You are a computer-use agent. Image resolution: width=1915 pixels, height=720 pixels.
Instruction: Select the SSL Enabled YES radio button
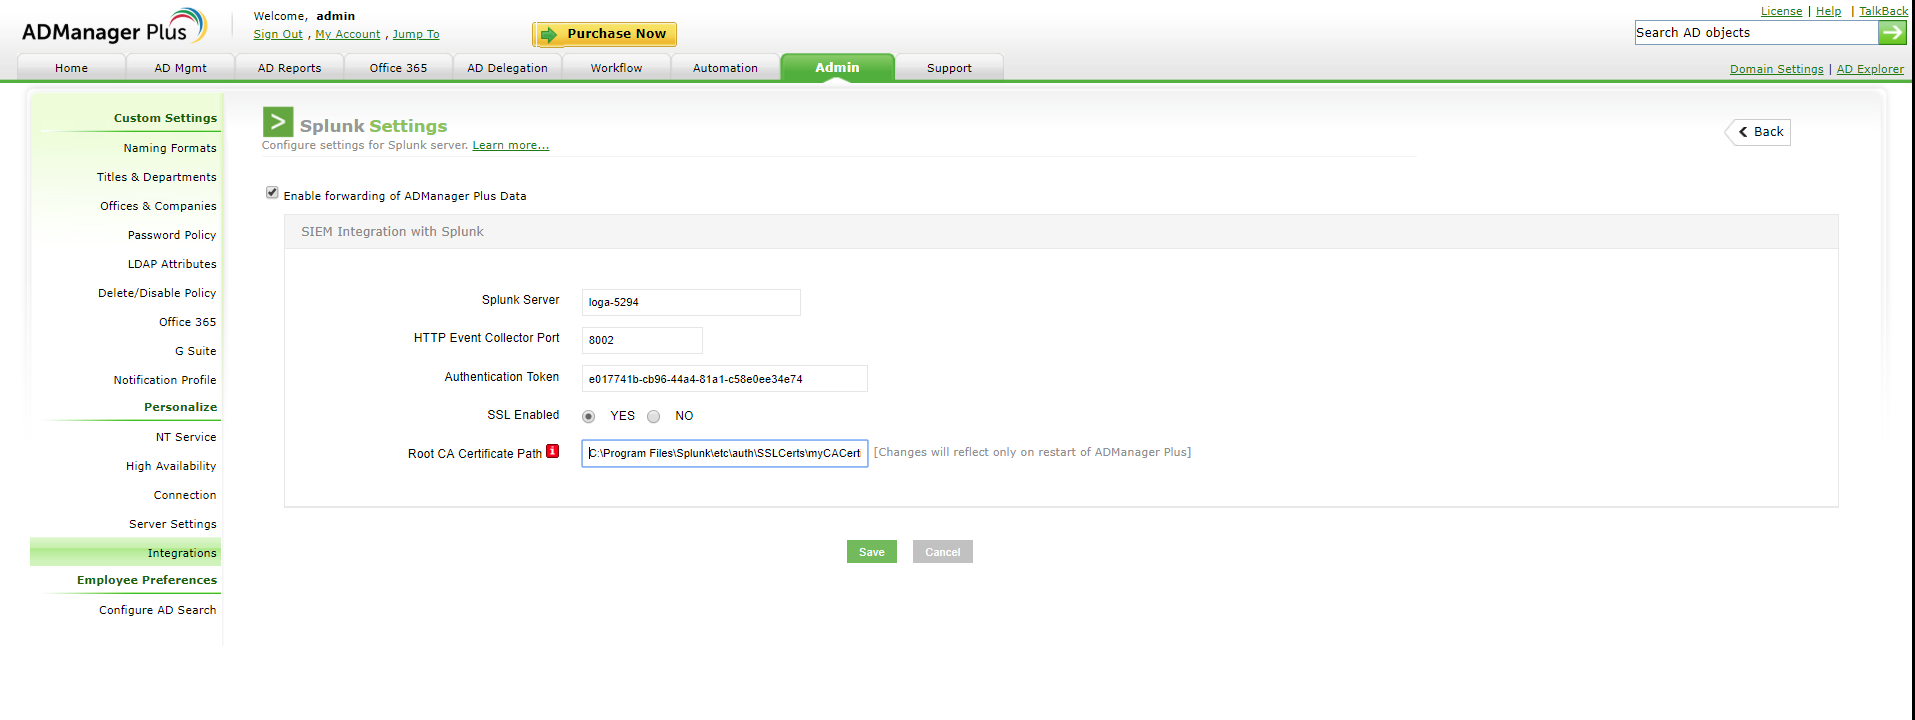click(588, 416)
